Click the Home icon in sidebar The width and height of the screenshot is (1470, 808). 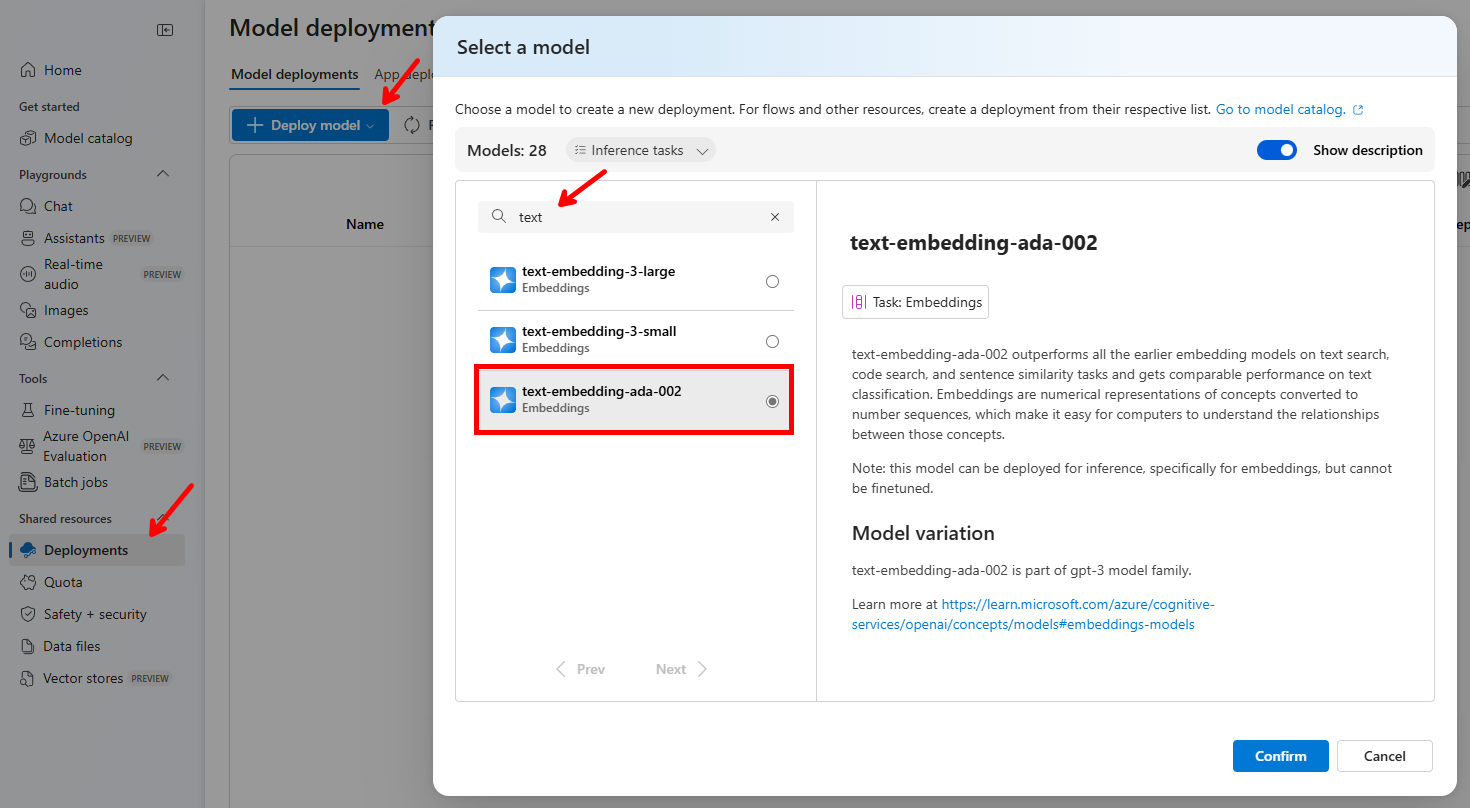click(x=28, y=70)
